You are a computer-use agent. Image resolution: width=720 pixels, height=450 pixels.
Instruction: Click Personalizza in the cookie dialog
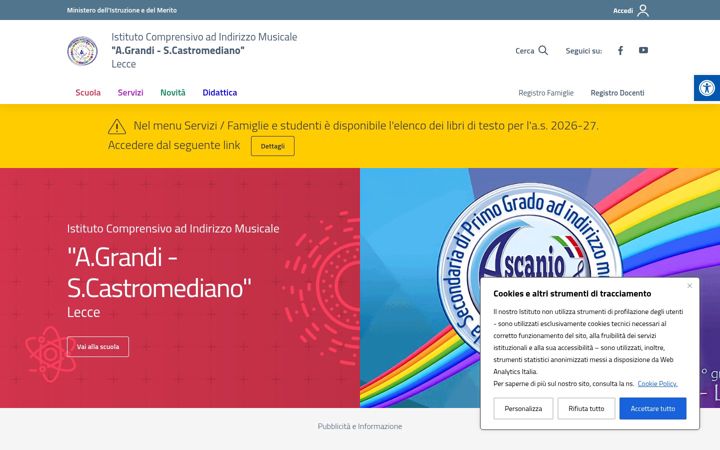(x=523, y=408)
